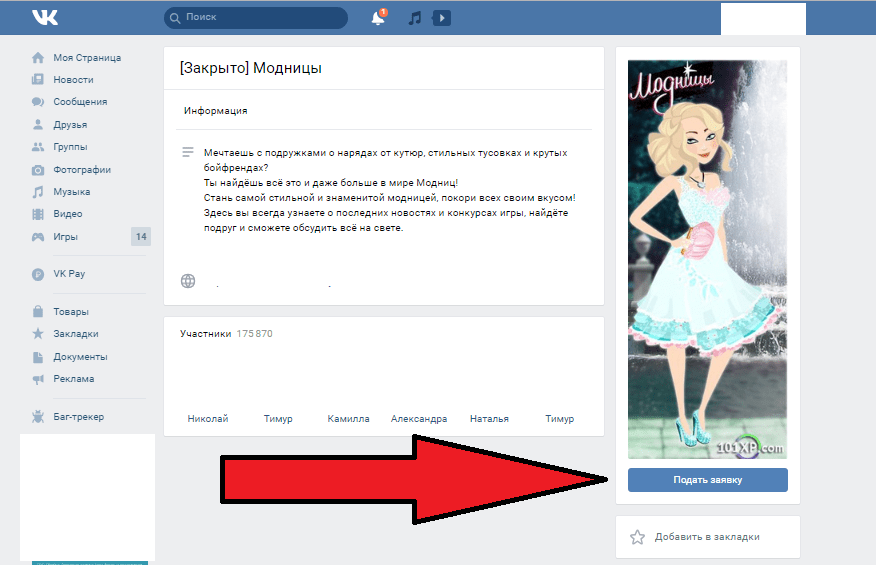Click the Новости newspaper icon
The image size is (876, 565).
coord(38,79)
